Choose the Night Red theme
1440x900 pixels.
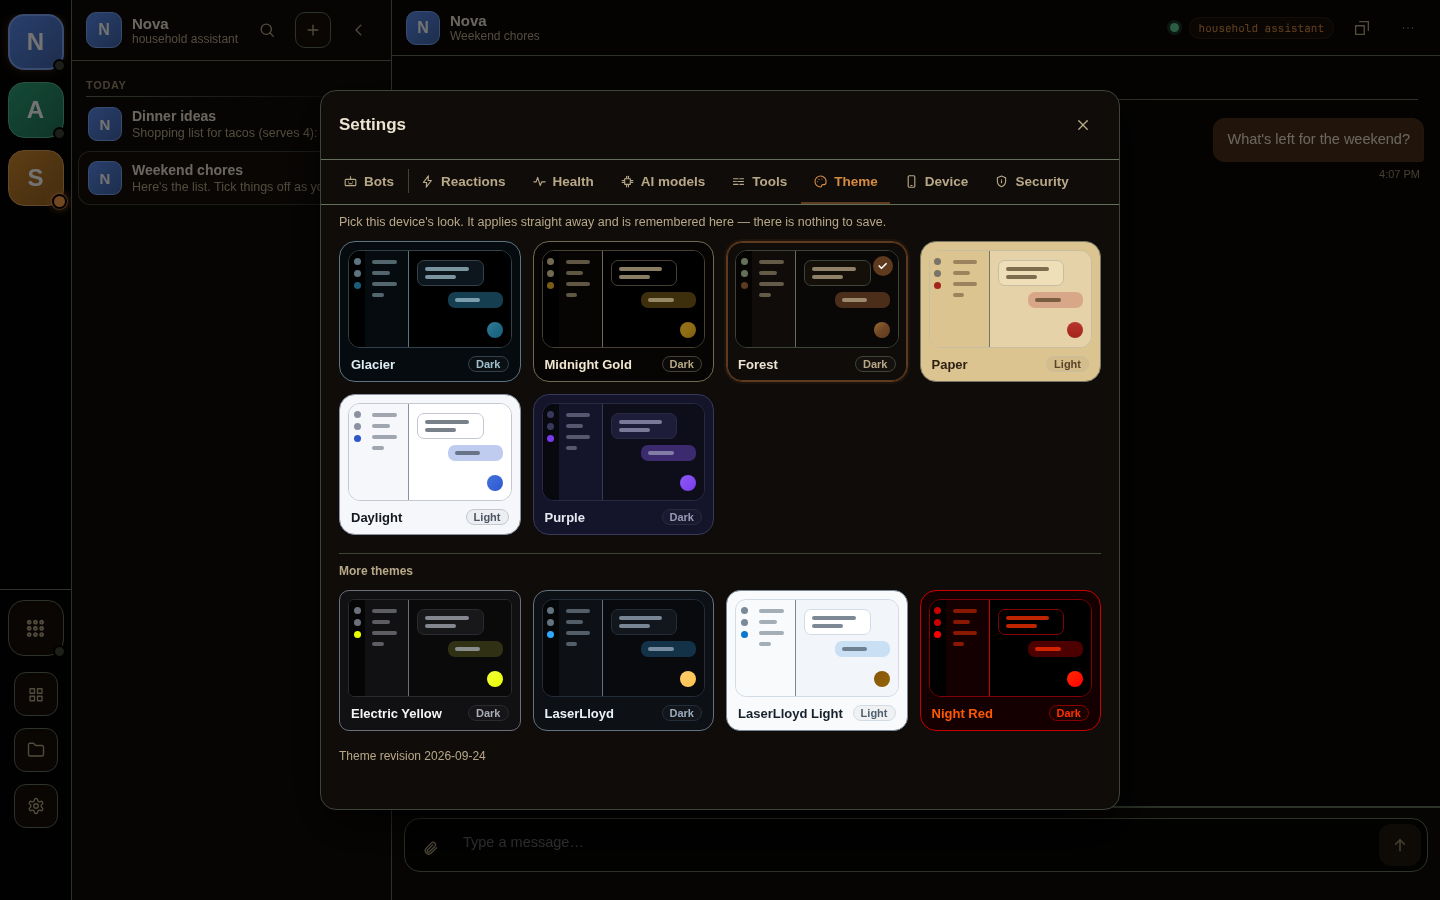1010,660
